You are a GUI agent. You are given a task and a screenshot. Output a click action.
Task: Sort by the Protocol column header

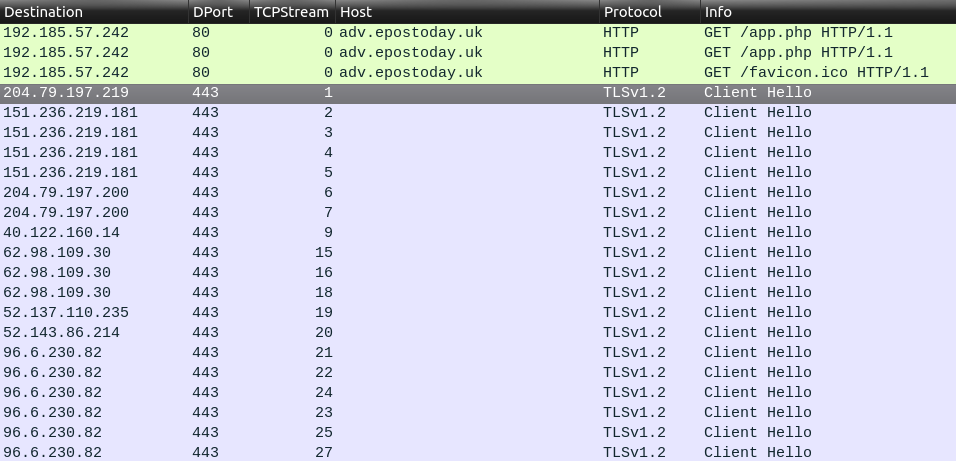(x=632, y=12)
